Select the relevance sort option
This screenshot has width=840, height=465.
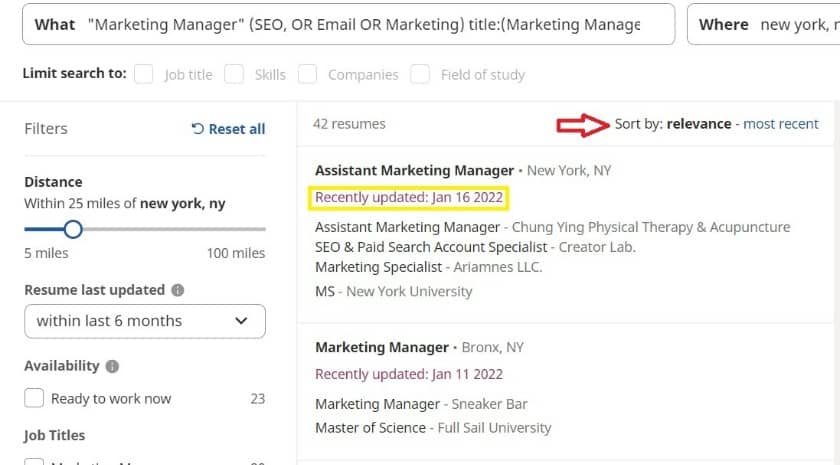tap(699, 124)
